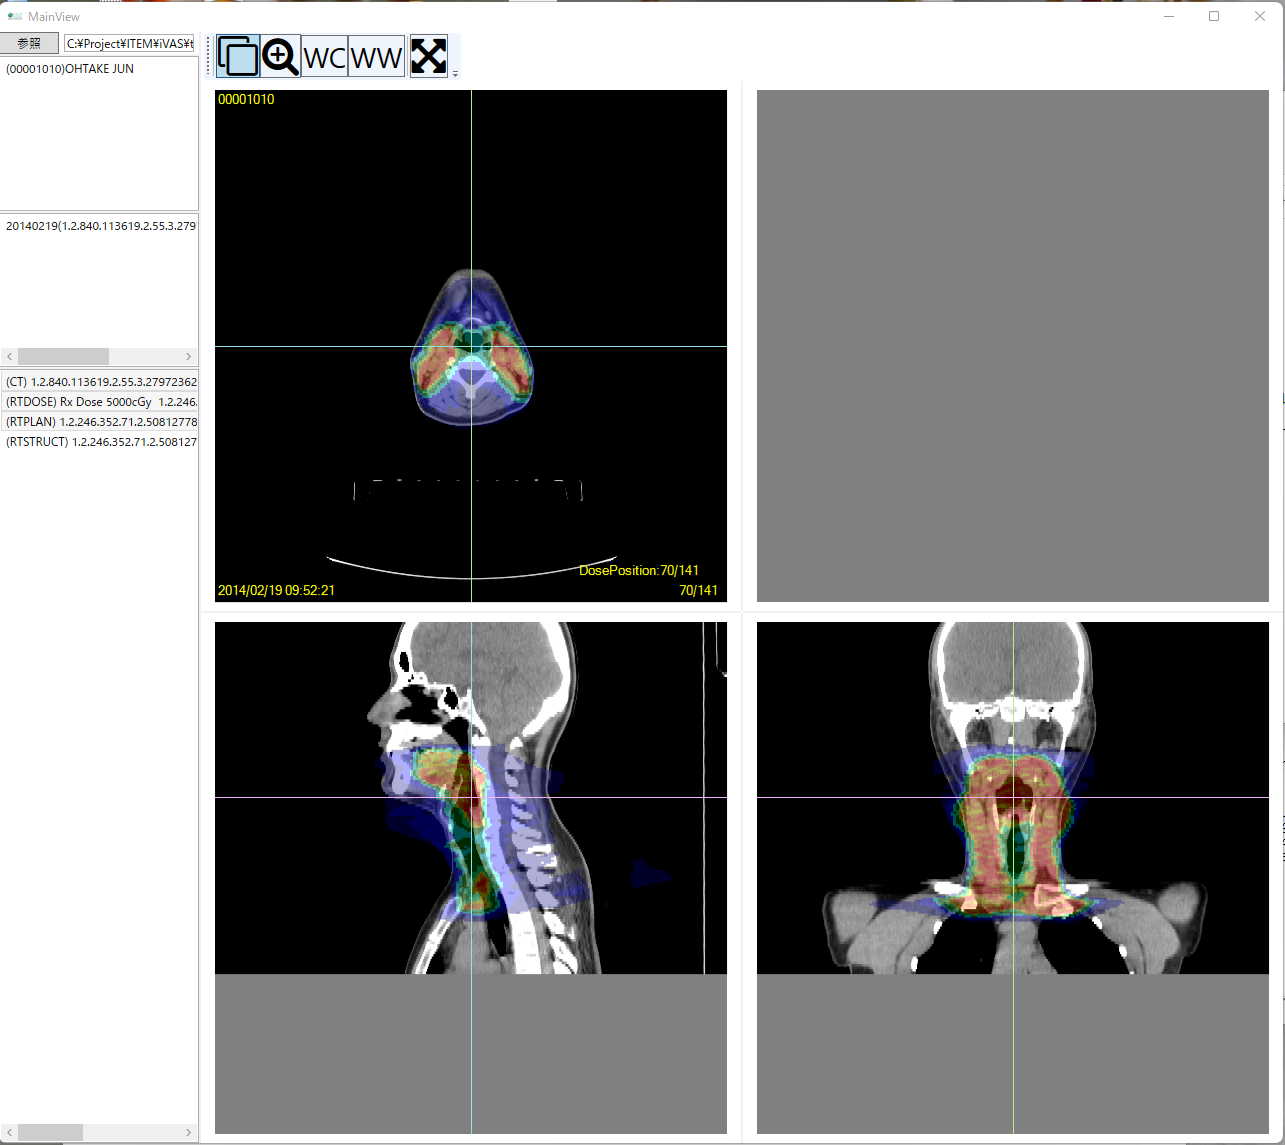Click the series list horizontal scrollbar thumb
The width and height of the screenshot is (1285, 1145).
(50, 1133)
